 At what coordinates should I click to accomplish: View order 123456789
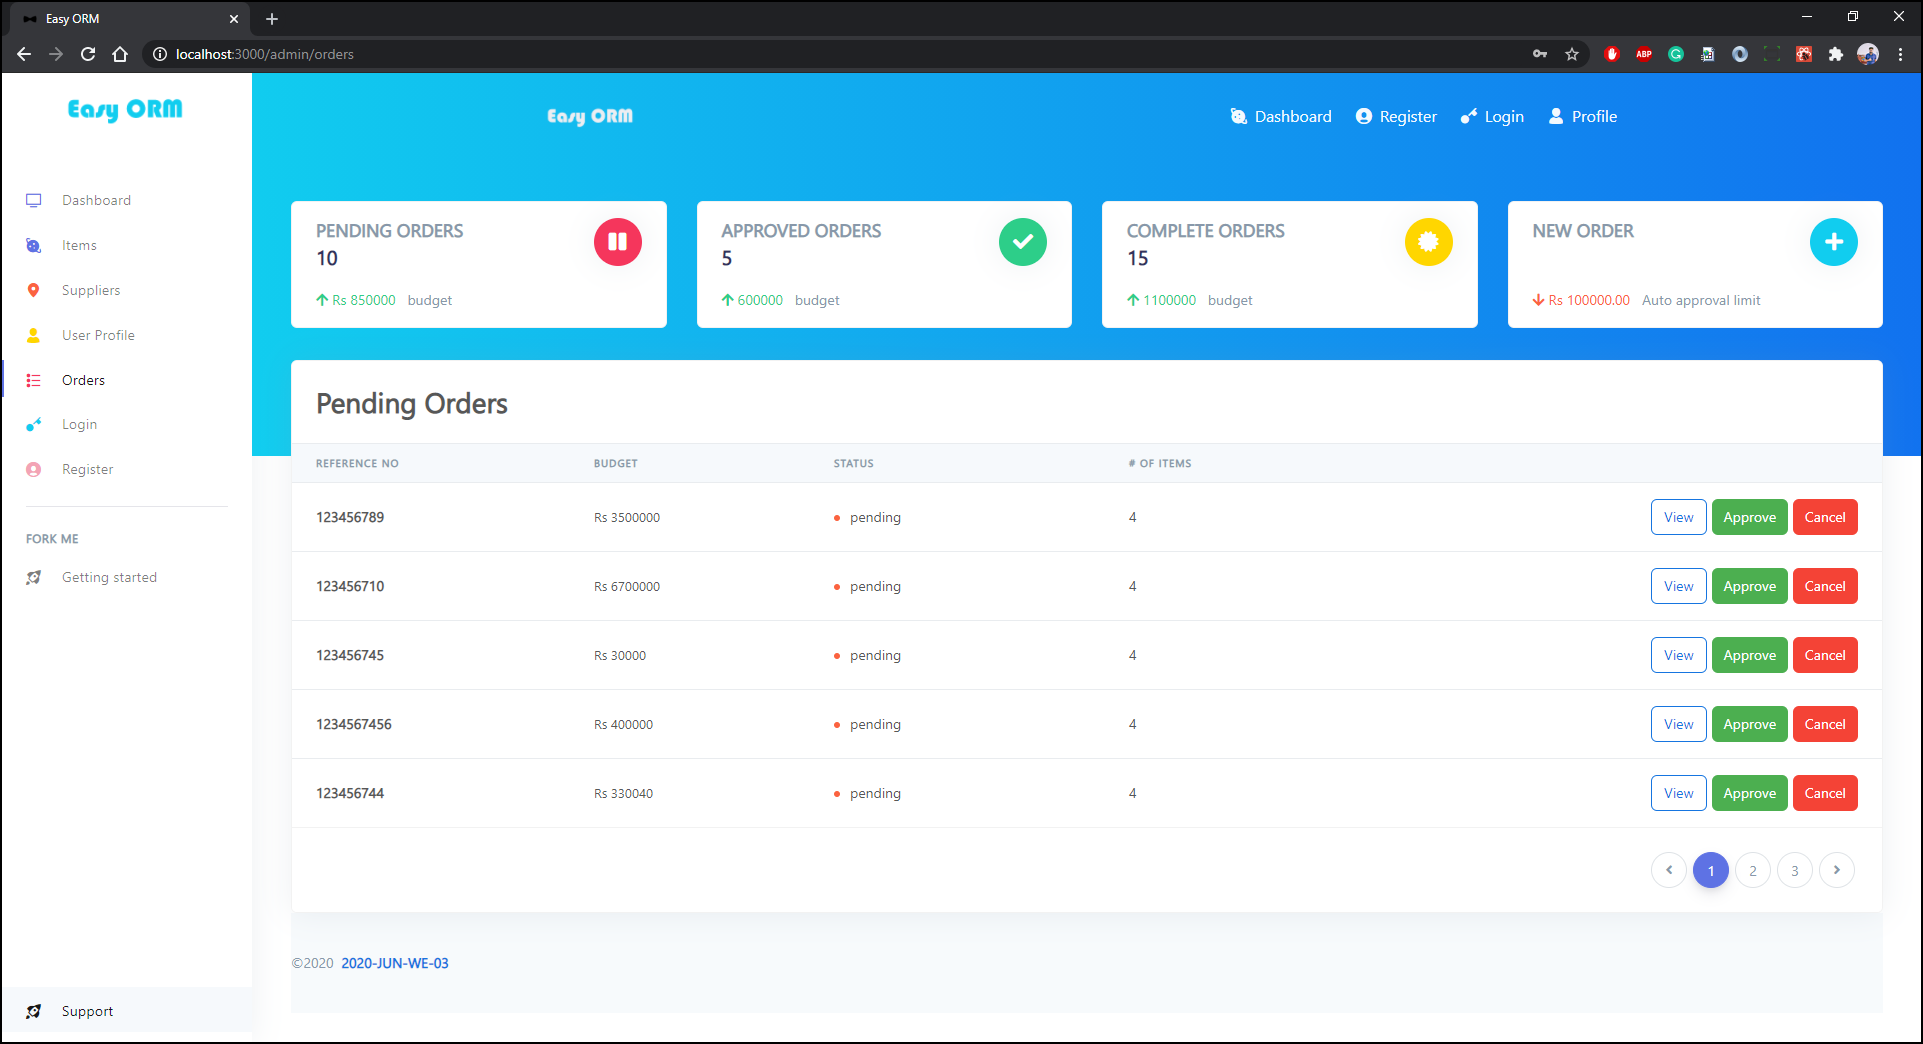pyautogui.click(x=1678, y=517)
